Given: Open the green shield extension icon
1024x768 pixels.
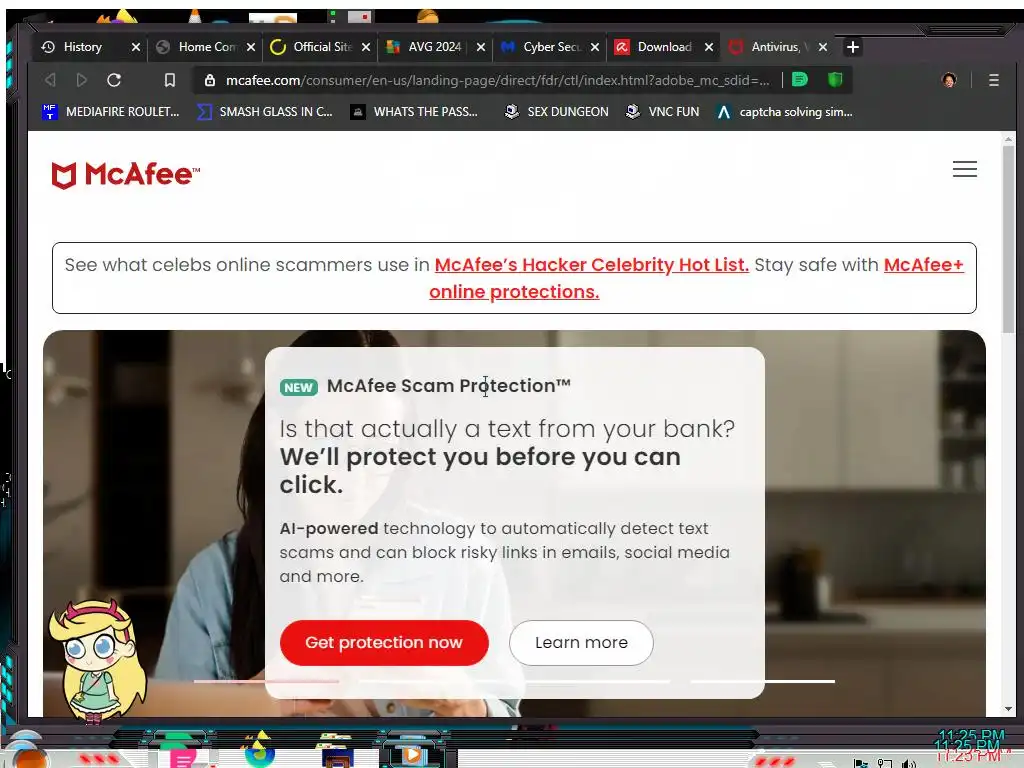Looking at the screenshot, I should pos(835,80).
